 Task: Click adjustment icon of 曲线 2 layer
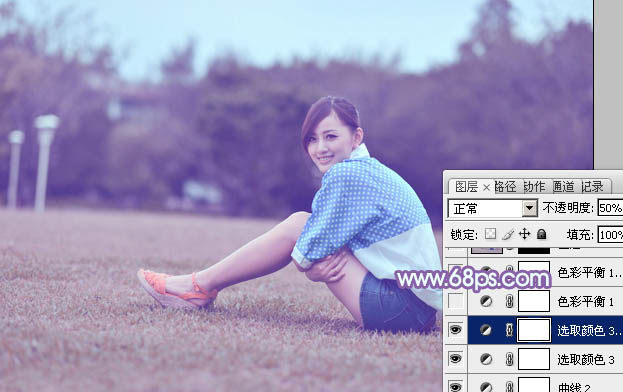point(486,387)
